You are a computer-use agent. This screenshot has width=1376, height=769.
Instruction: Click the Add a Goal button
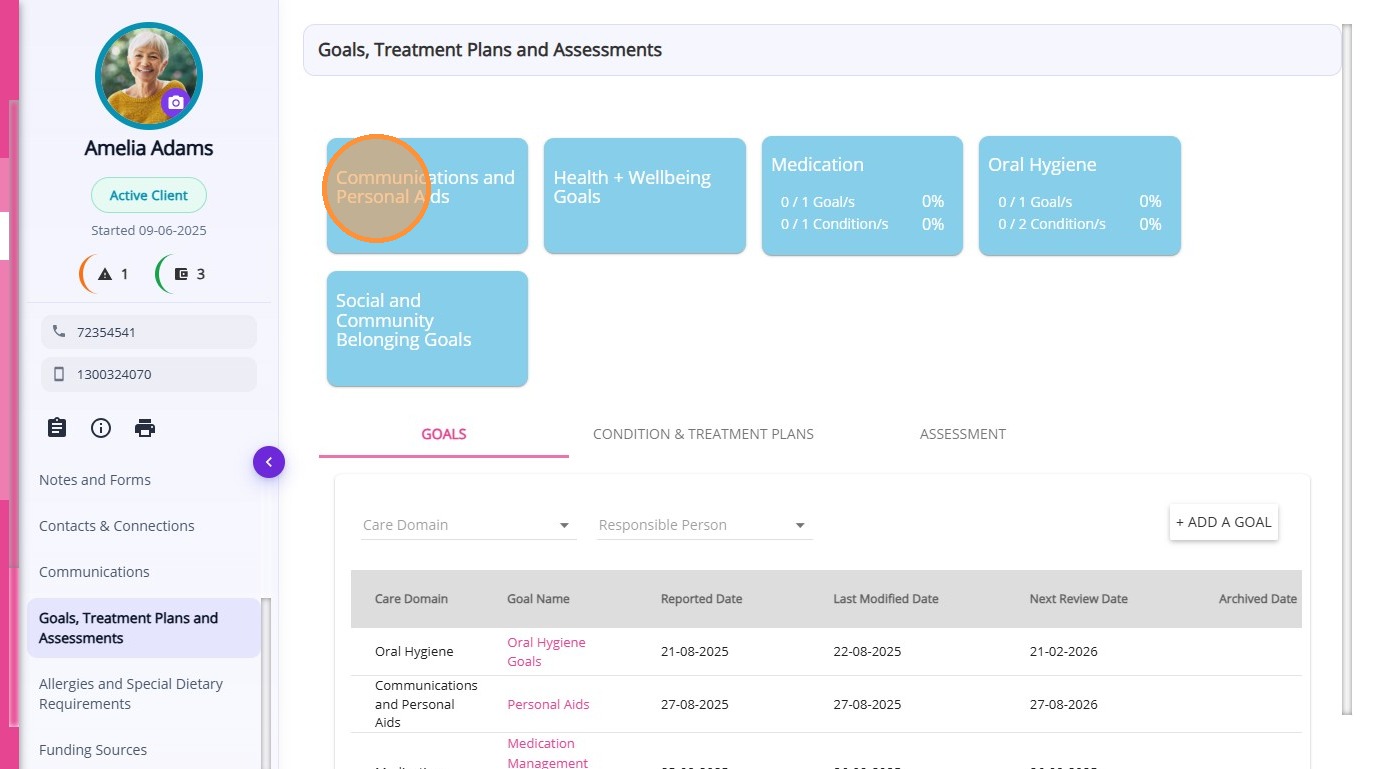click(x=1223, y=522)
